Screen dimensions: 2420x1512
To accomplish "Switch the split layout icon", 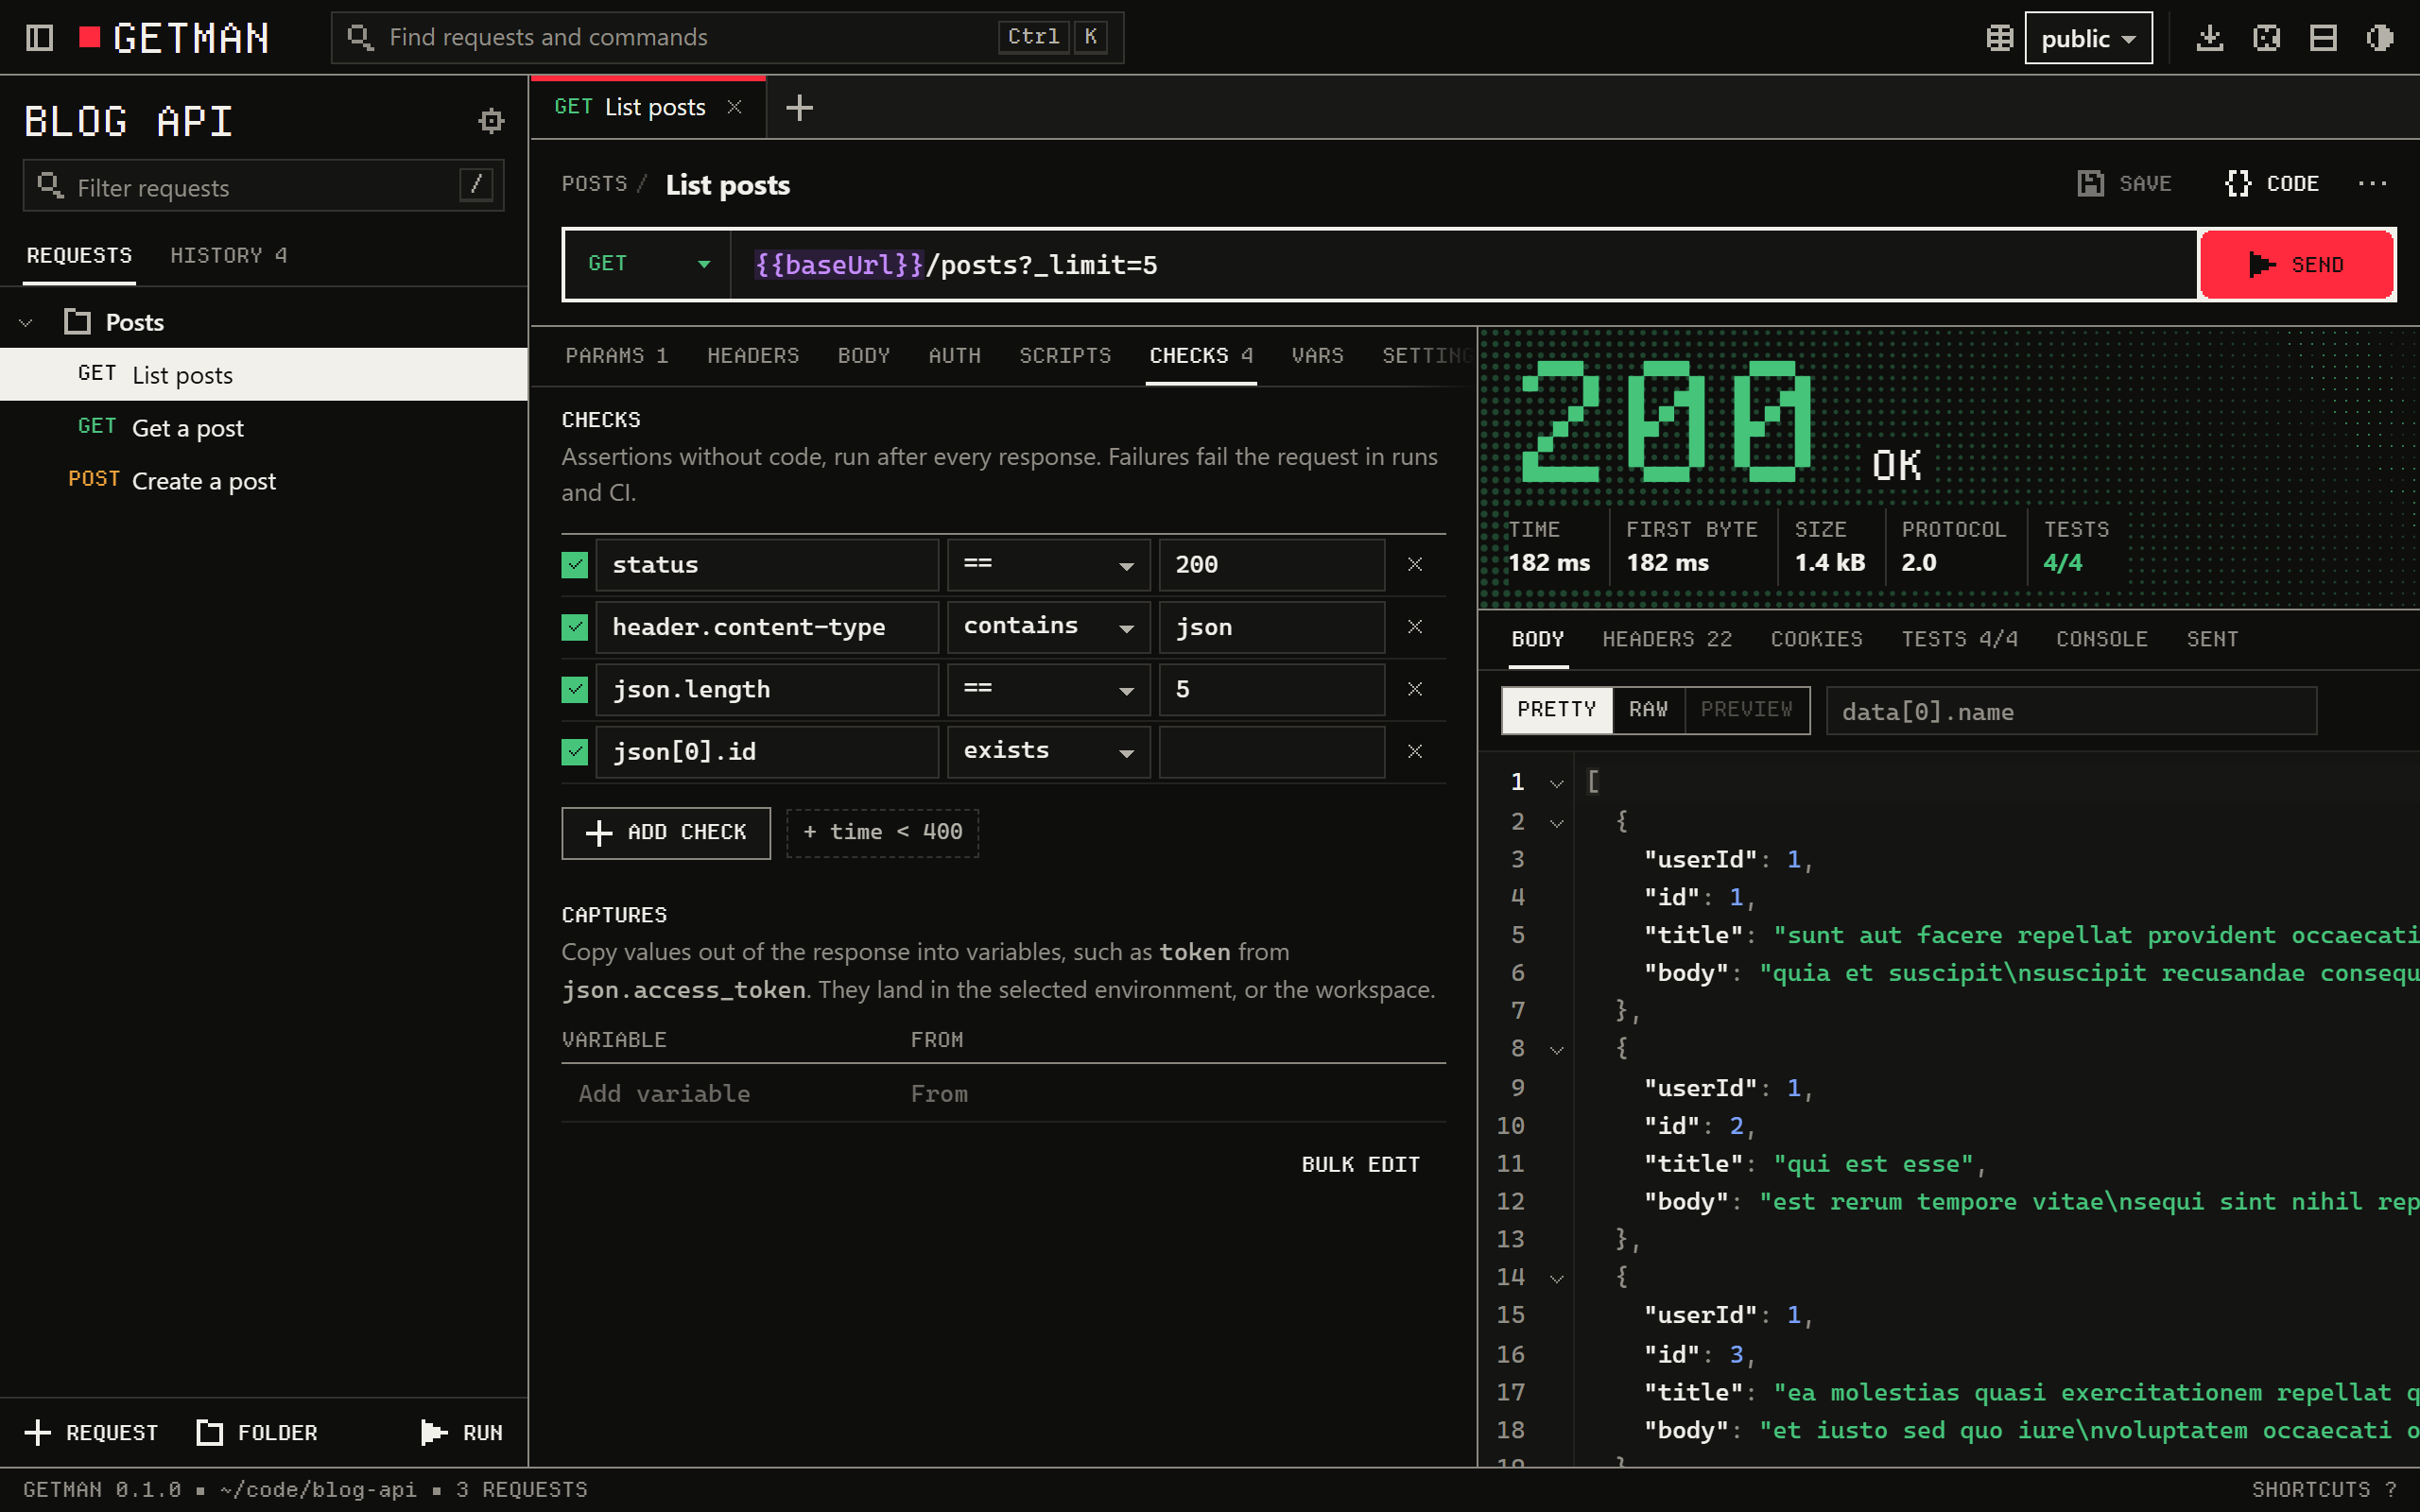I will tap(2323, 38).
